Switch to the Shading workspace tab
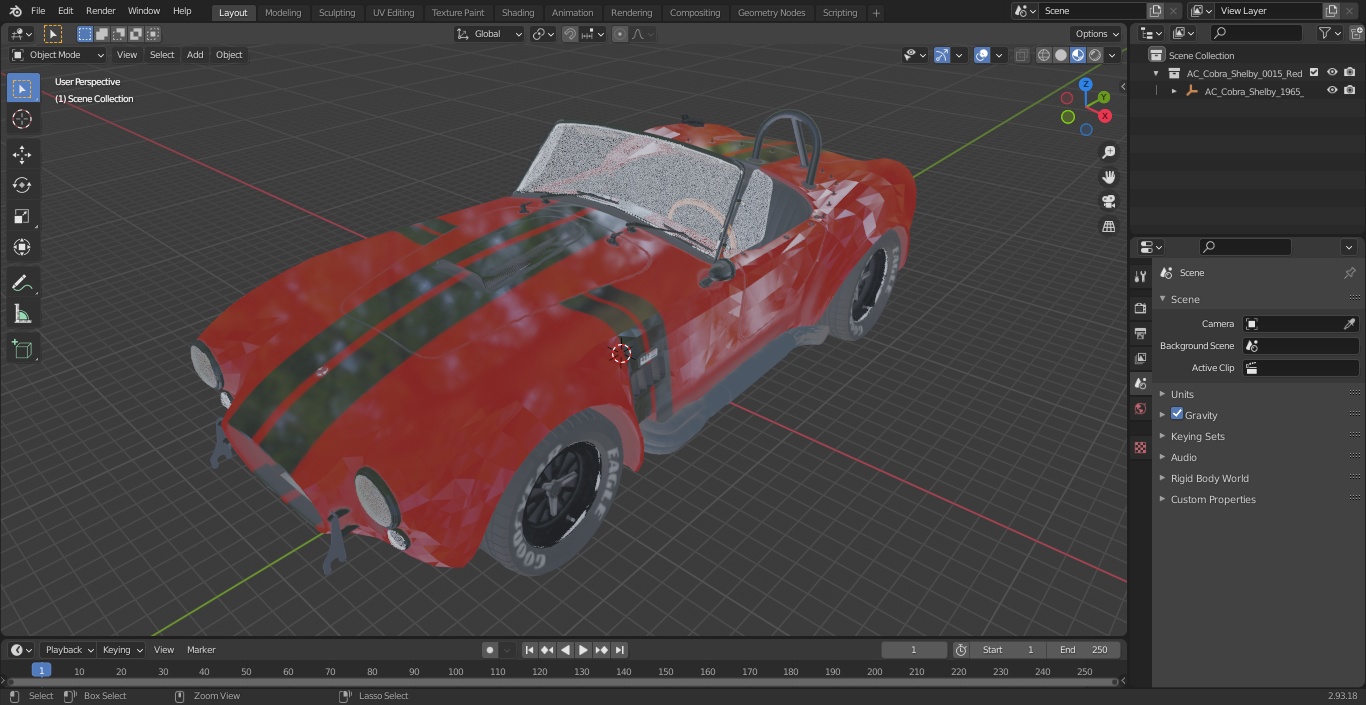1366x705 pixels. tap(518, 12)
